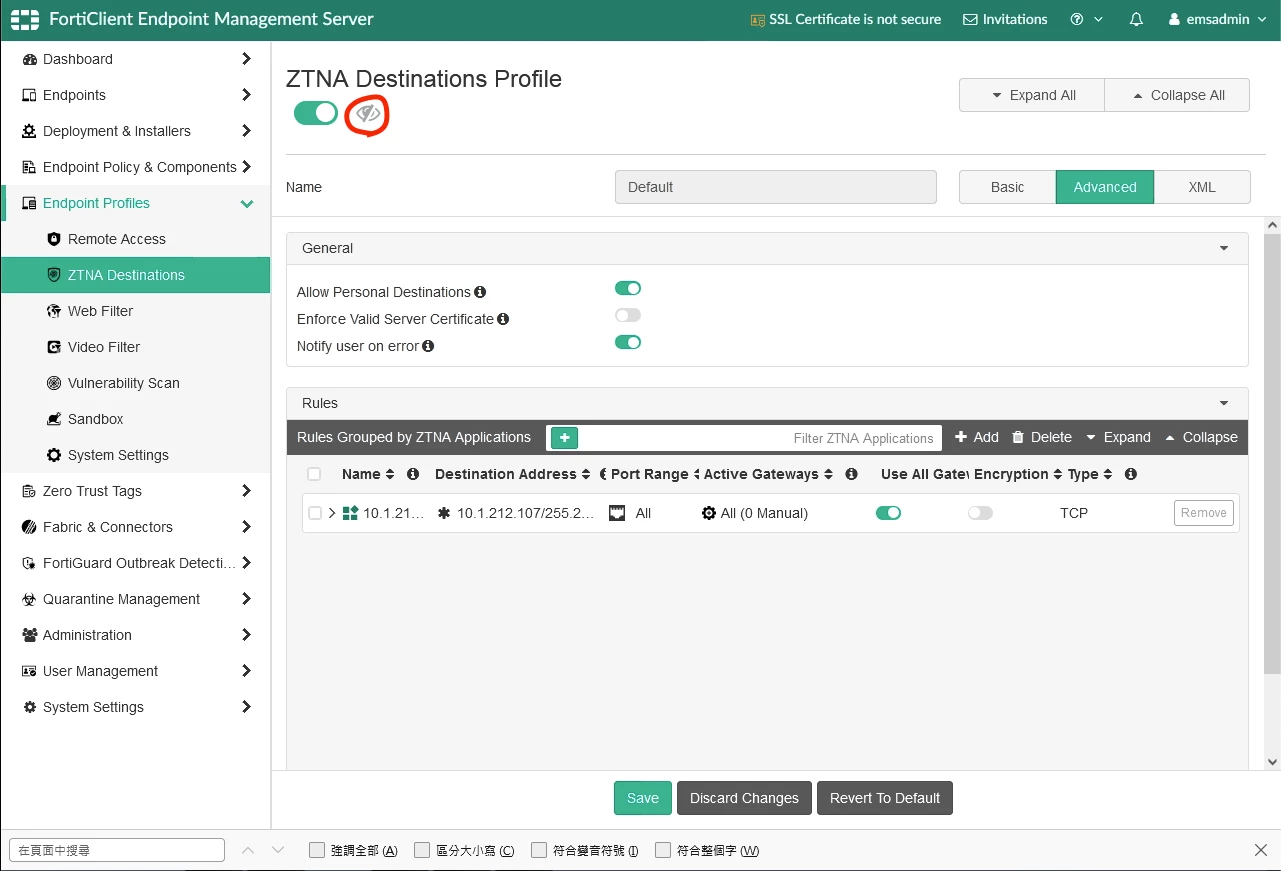
Task: Click Collapse All button
Action: point(1178,95)
